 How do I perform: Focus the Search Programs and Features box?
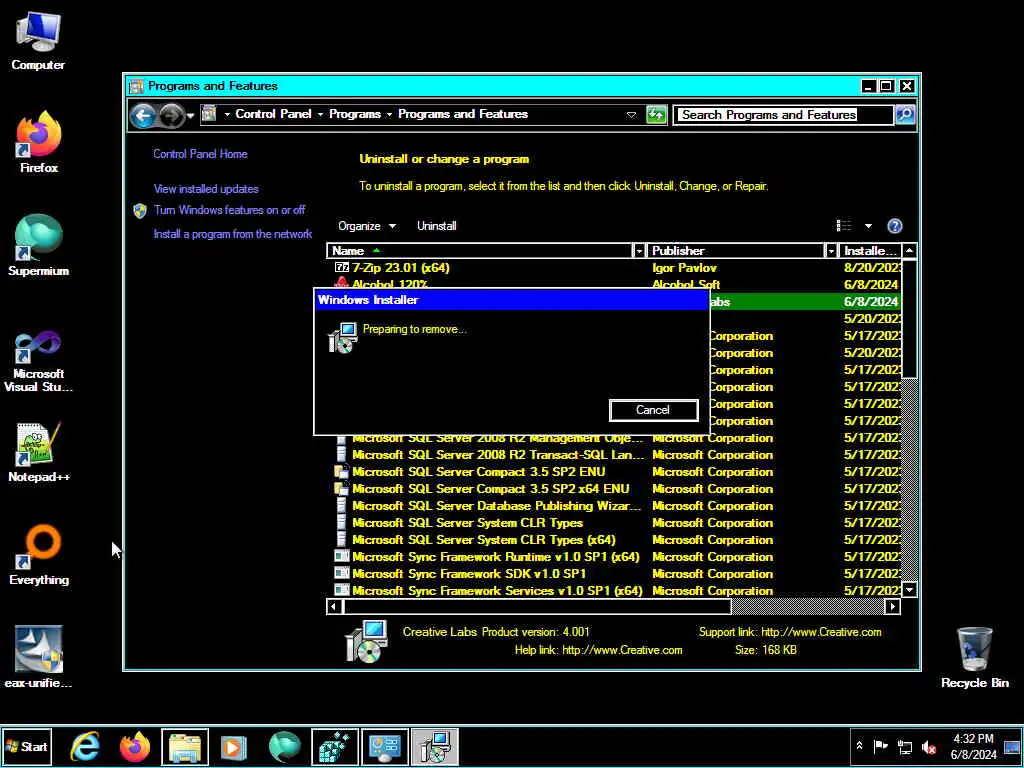pos(782,115)
